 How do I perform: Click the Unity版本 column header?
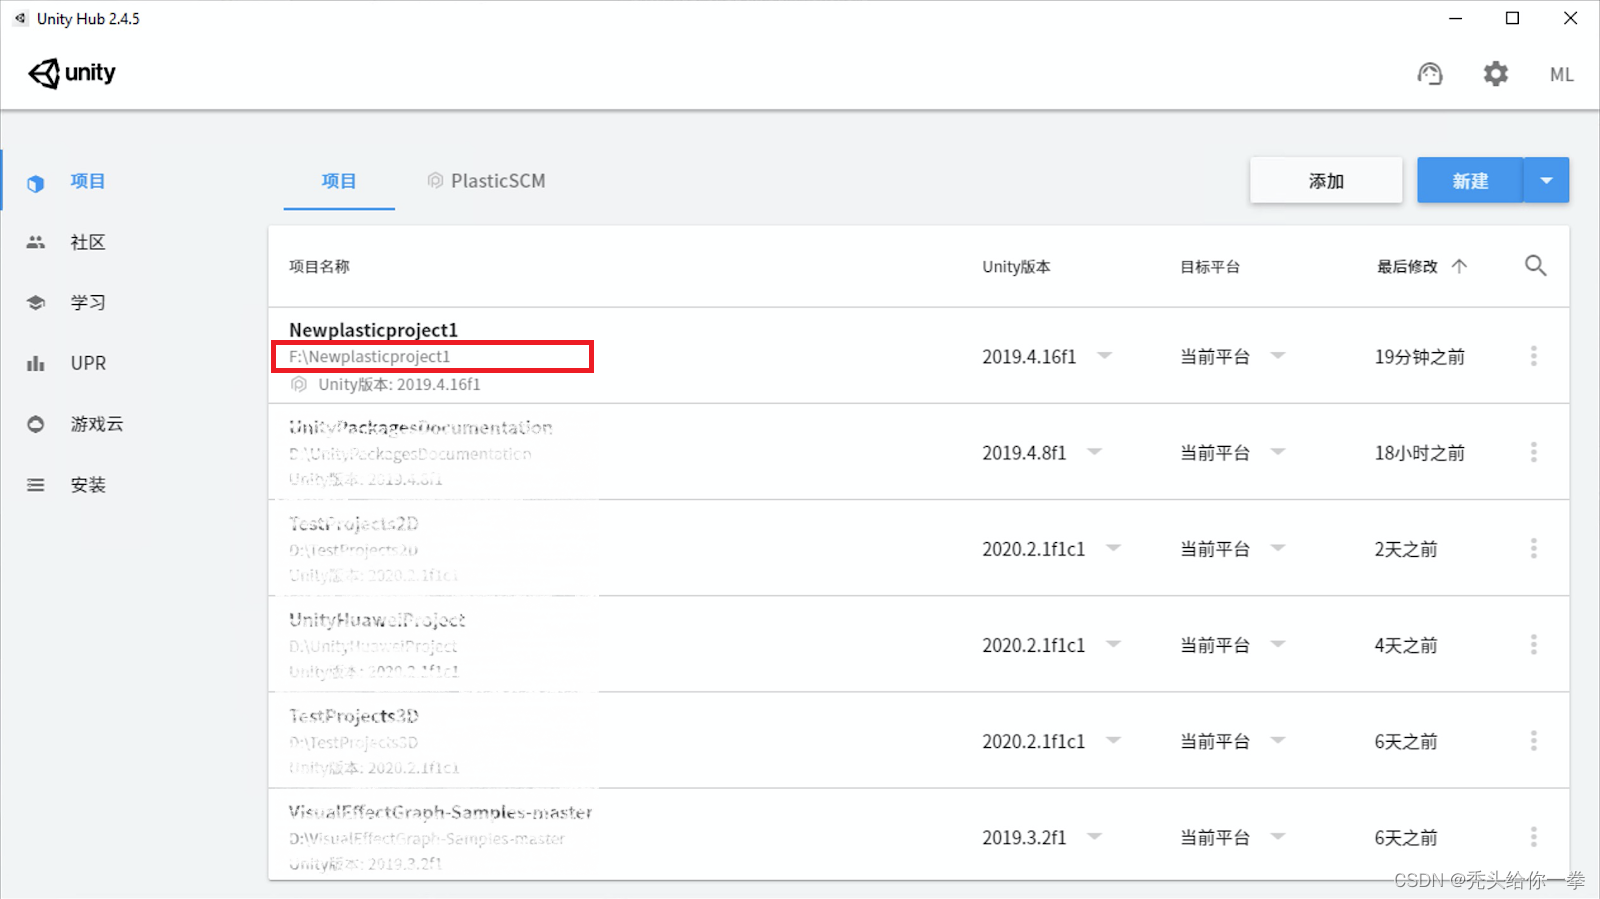pyautogui.click(x=1016, y=267)
